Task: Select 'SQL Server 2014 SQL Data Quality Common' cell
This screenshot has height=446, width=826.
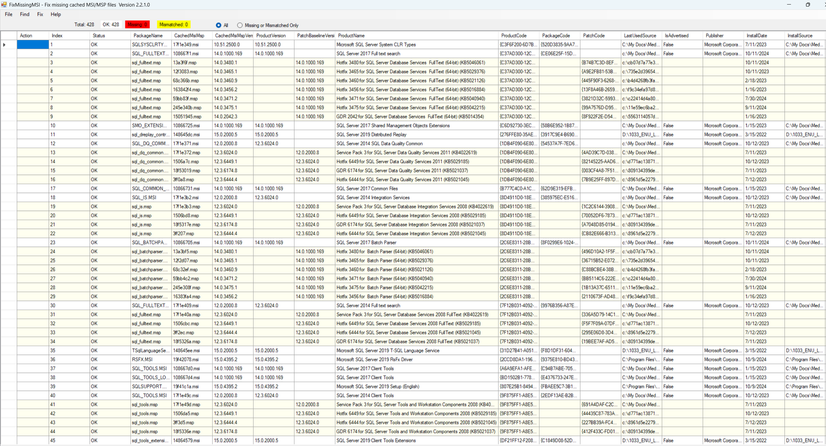Action: (x=417, y=144)
